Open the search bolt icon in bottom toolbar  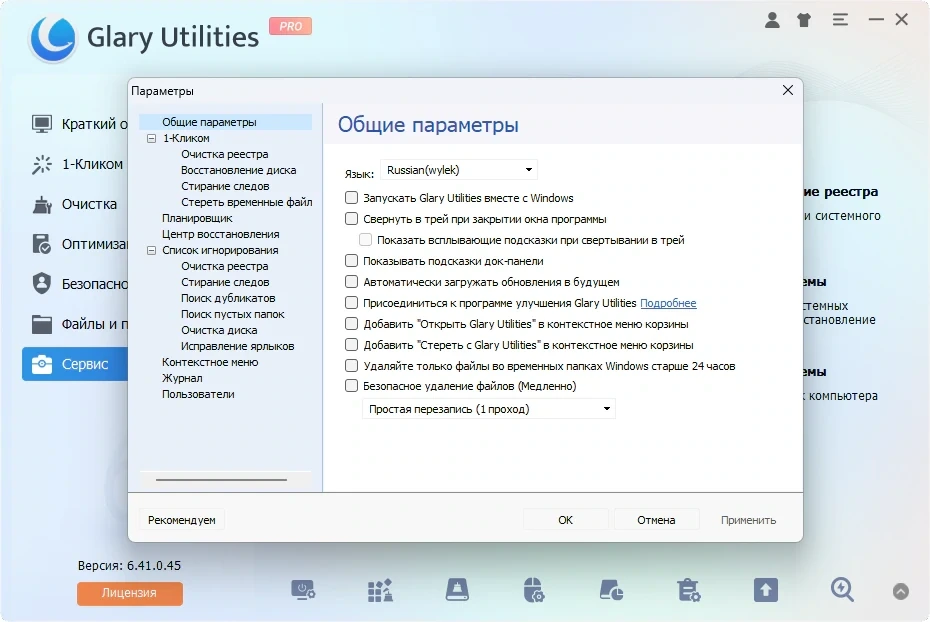[842, 591]
